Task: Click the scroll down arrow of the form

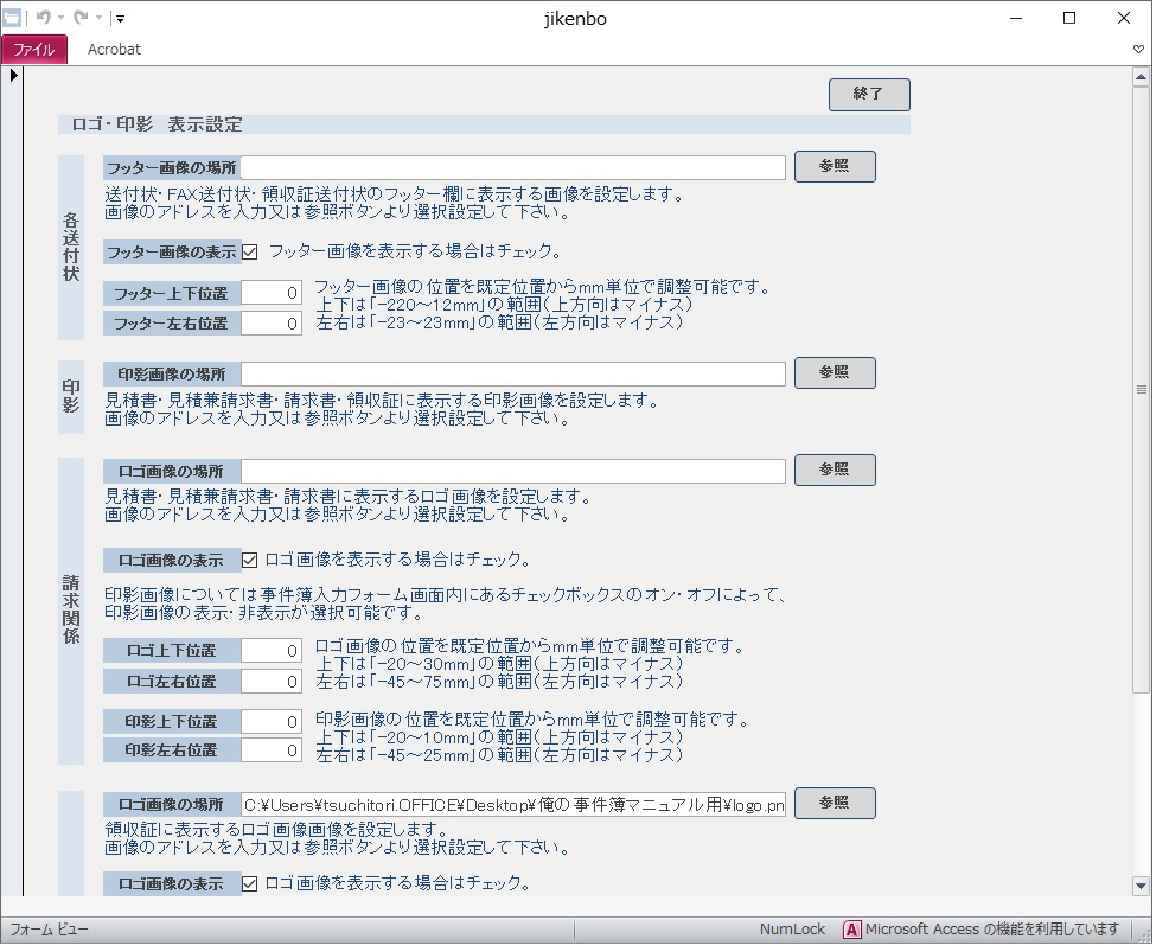Action: (x=1140, y=884)
